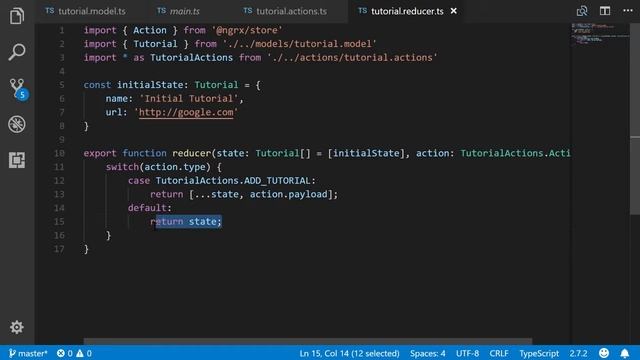Open the Extensions view icon

(17, 160)
